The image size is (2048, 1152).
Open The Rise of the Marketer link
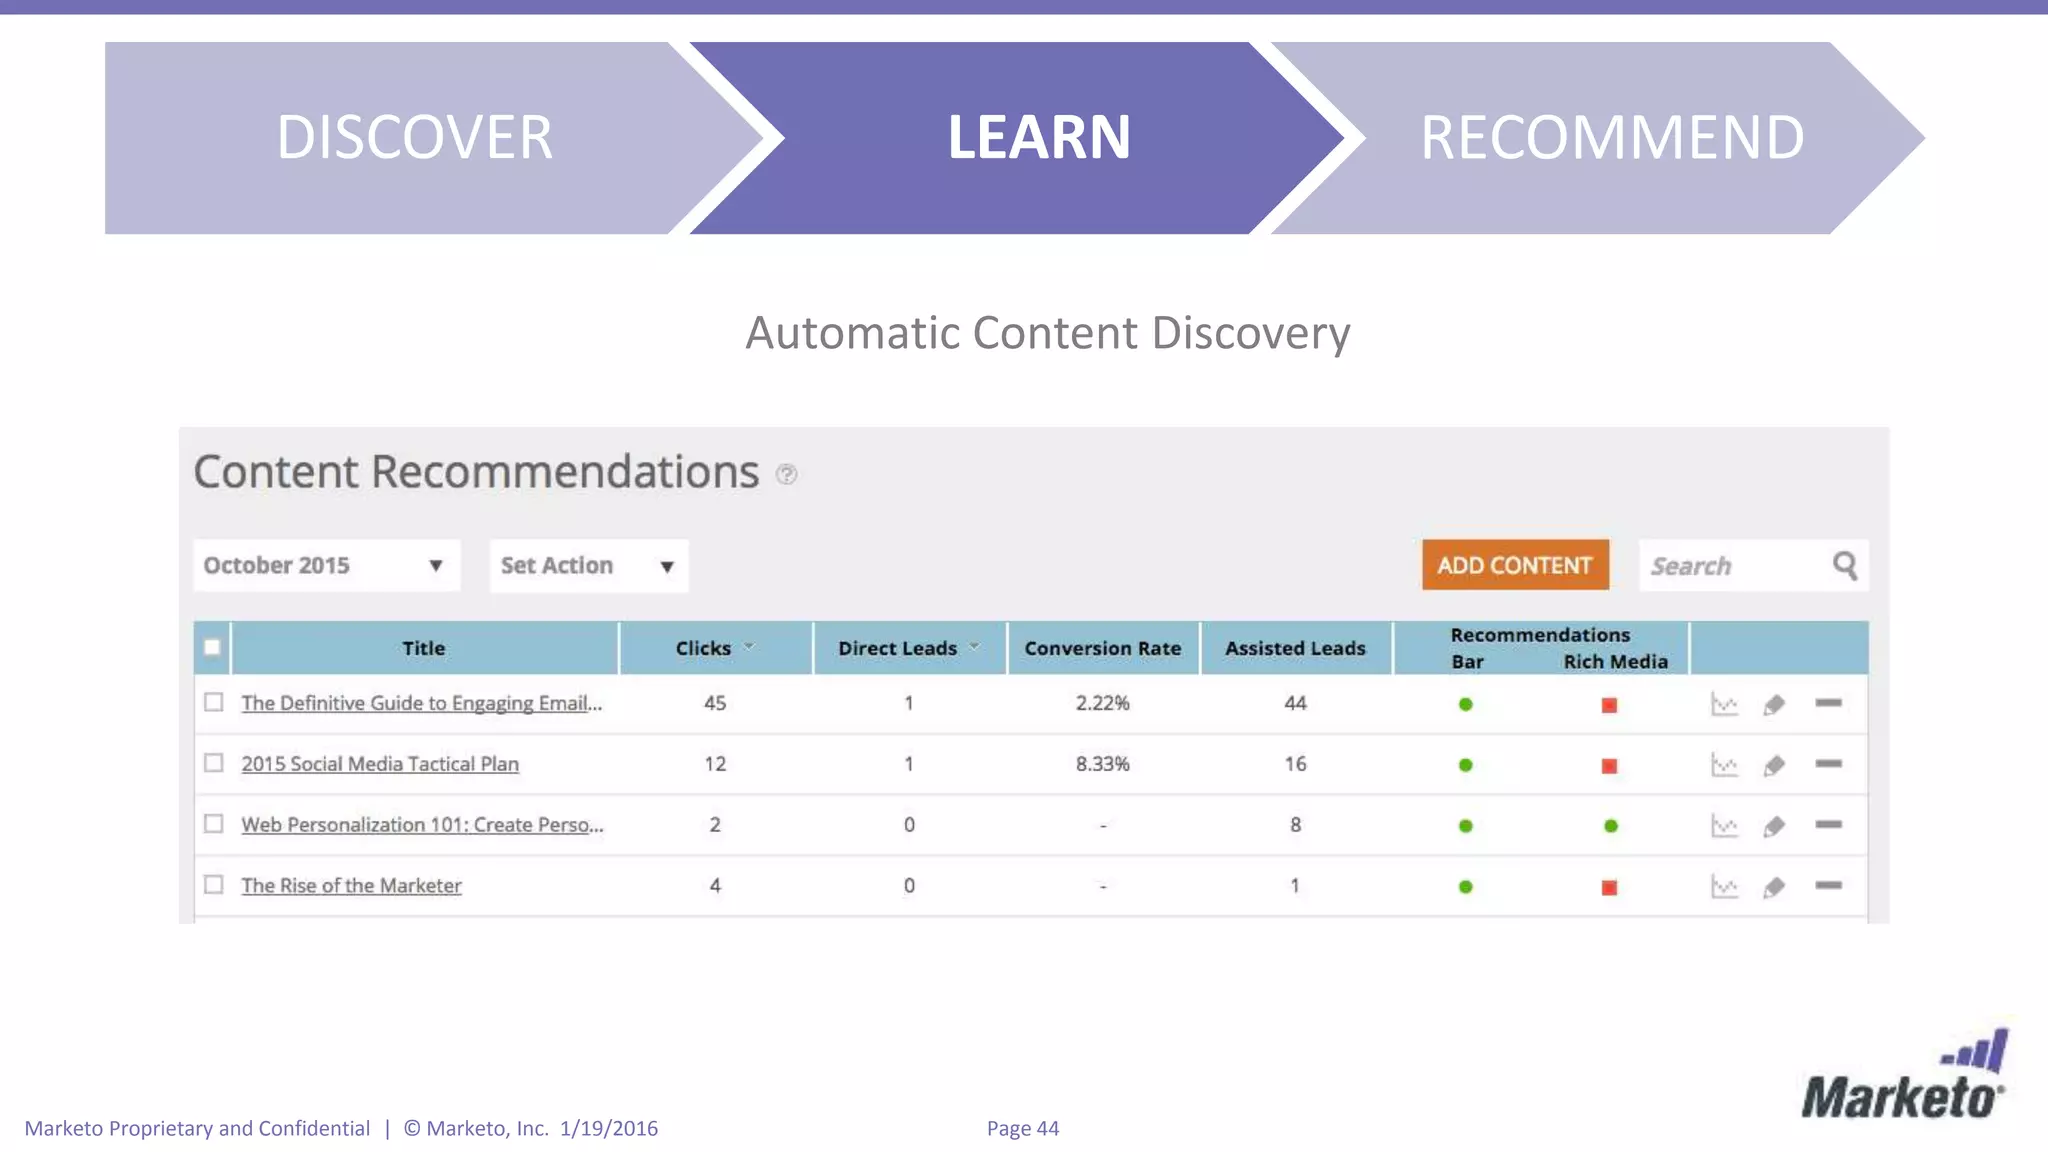[x=351, y=886]
